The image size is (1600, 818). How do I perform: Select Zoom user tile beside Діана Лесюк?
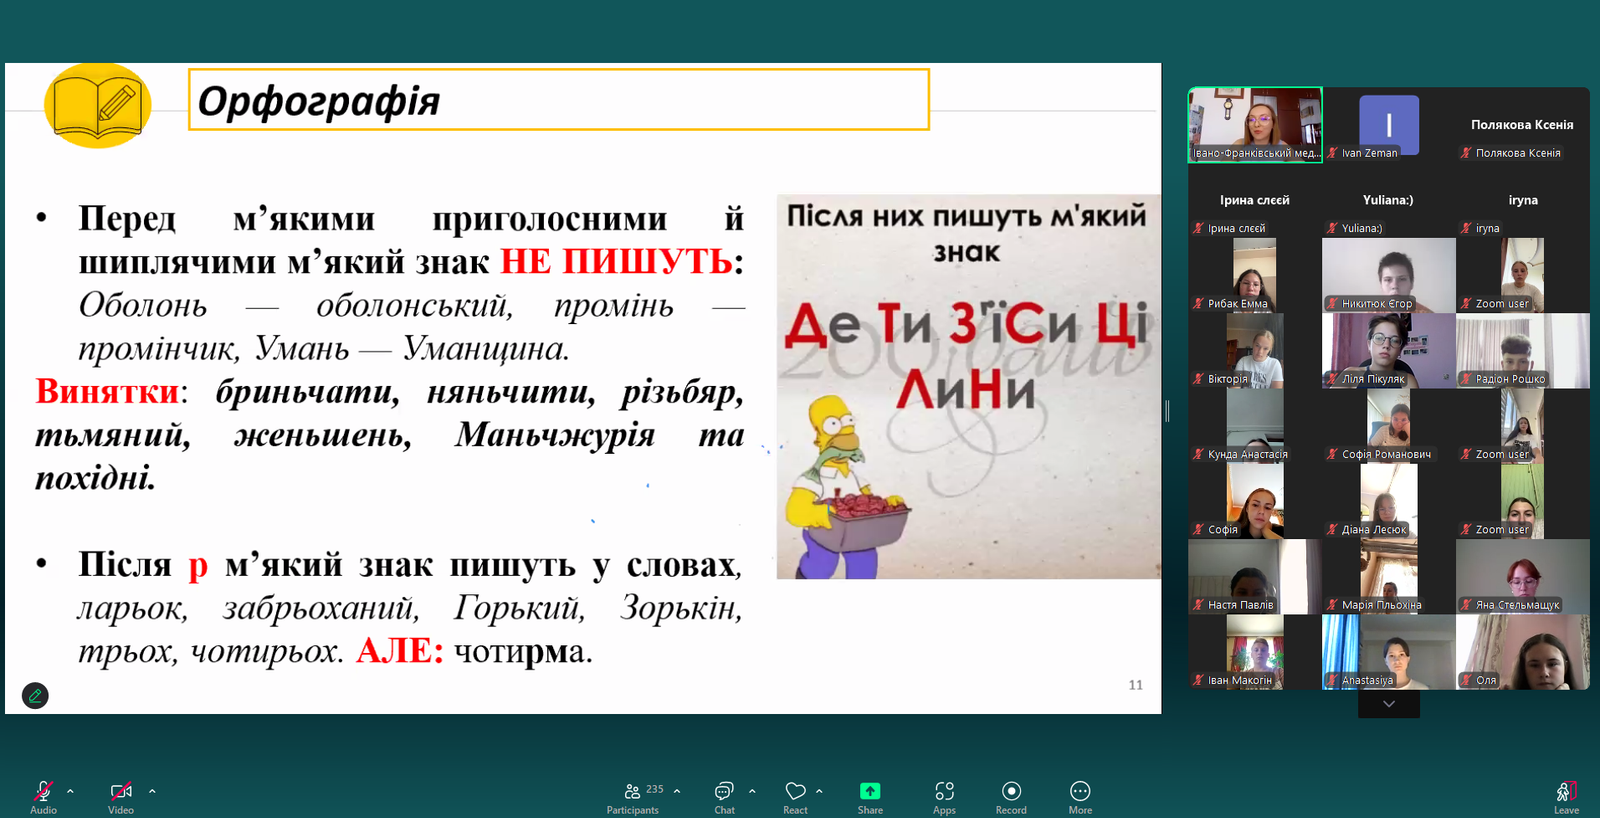click(x=1523, y=501)
